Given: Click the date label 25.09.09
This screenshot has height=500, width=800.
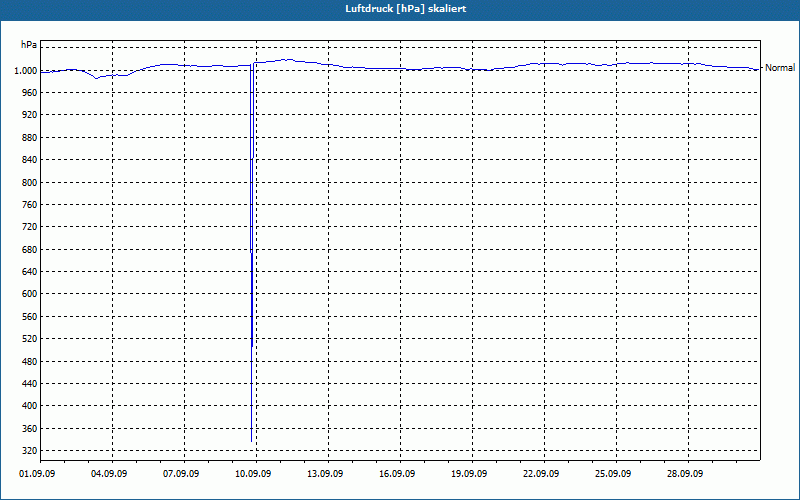Looking at the screenshot, I should click(613, 474).
